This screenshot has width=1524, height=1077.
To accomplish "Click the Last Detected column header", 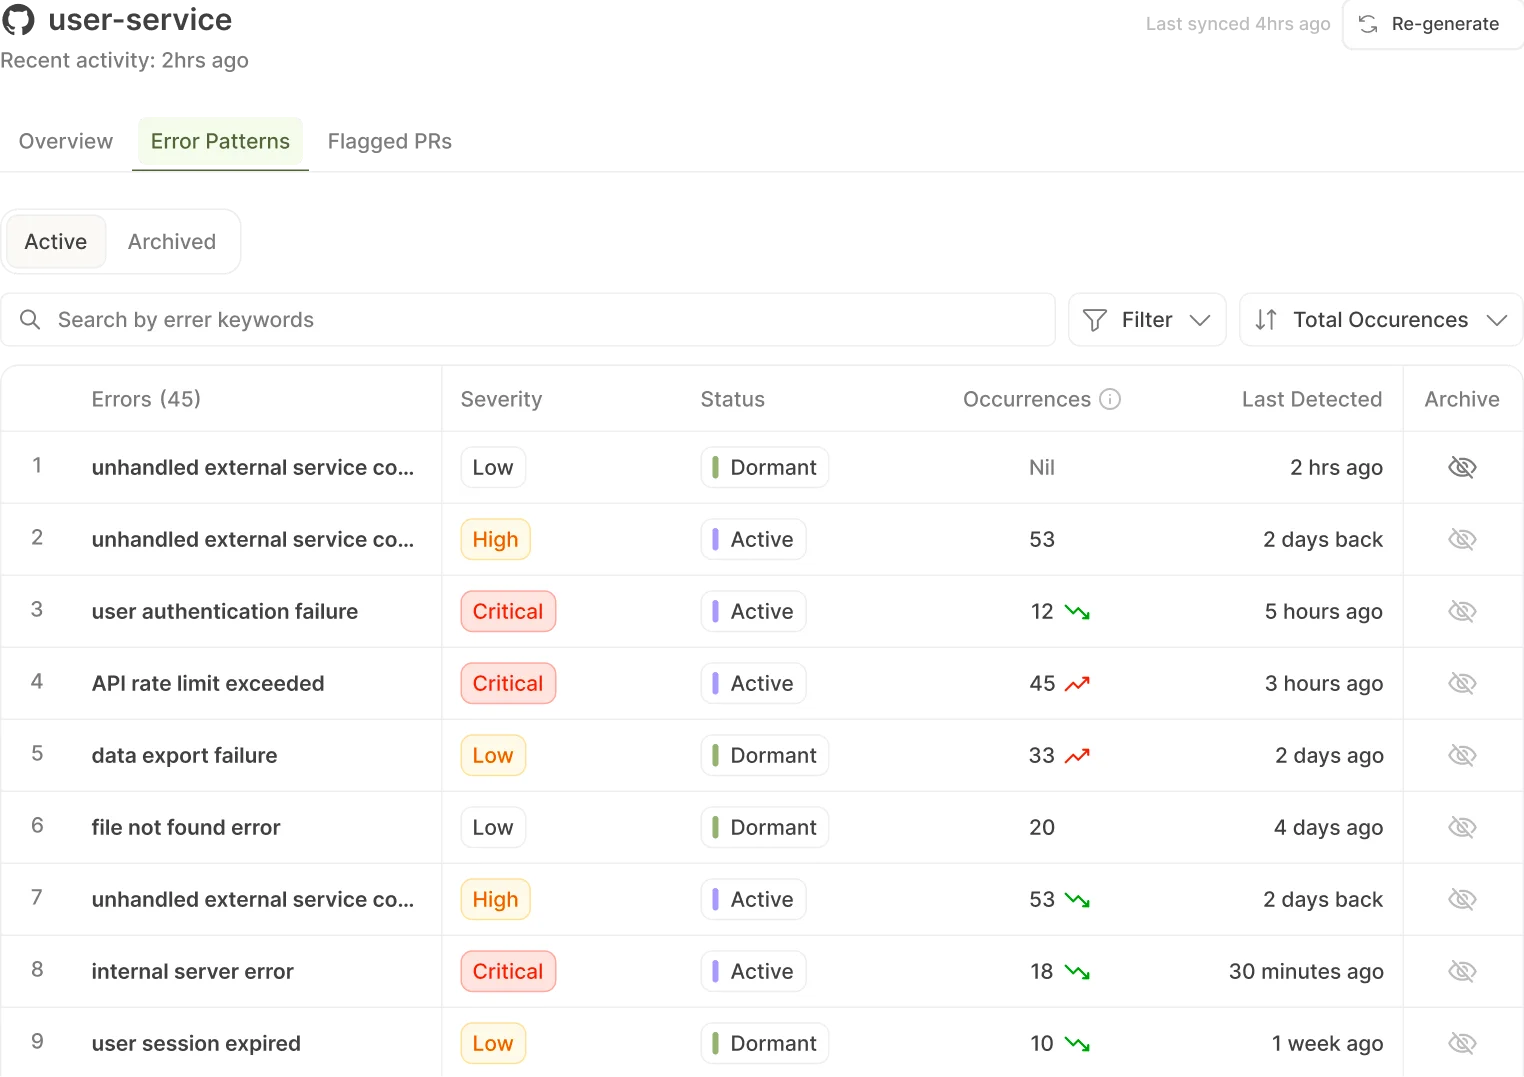I will pyautogui.click(x=1311, y=399).
